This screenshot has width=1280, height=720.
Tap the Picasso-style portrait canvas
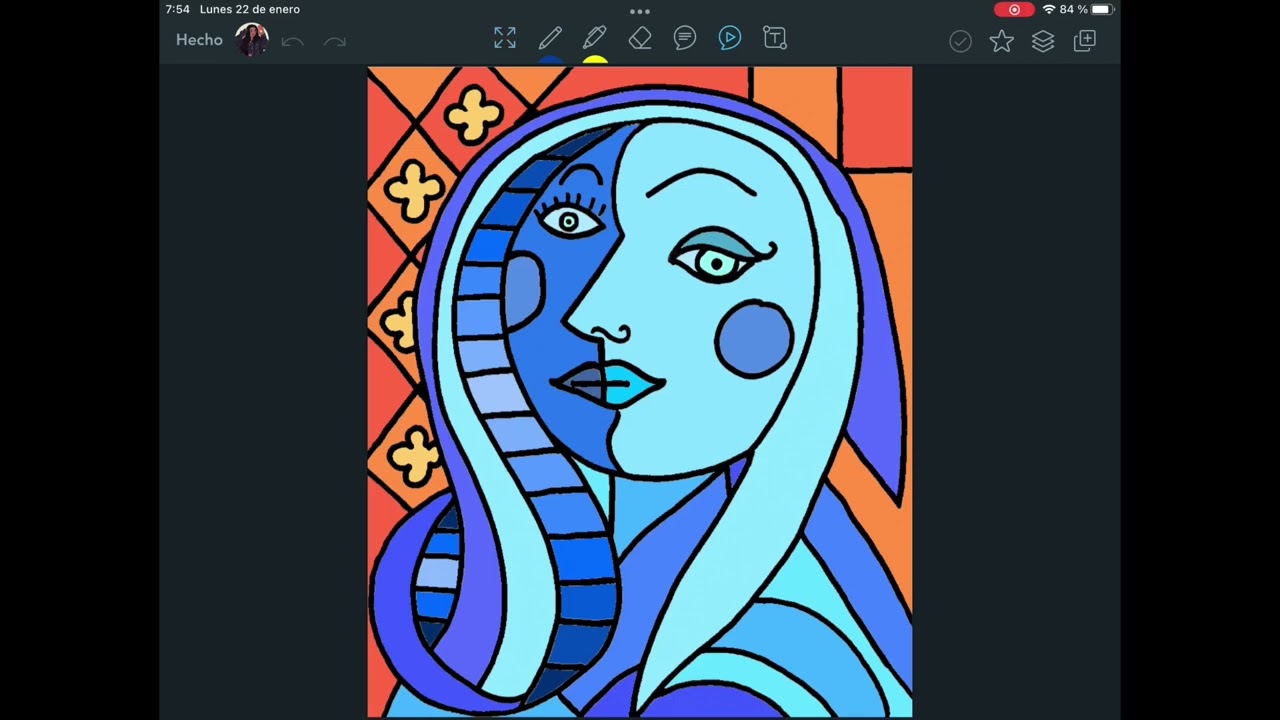[x=640, y=392]
